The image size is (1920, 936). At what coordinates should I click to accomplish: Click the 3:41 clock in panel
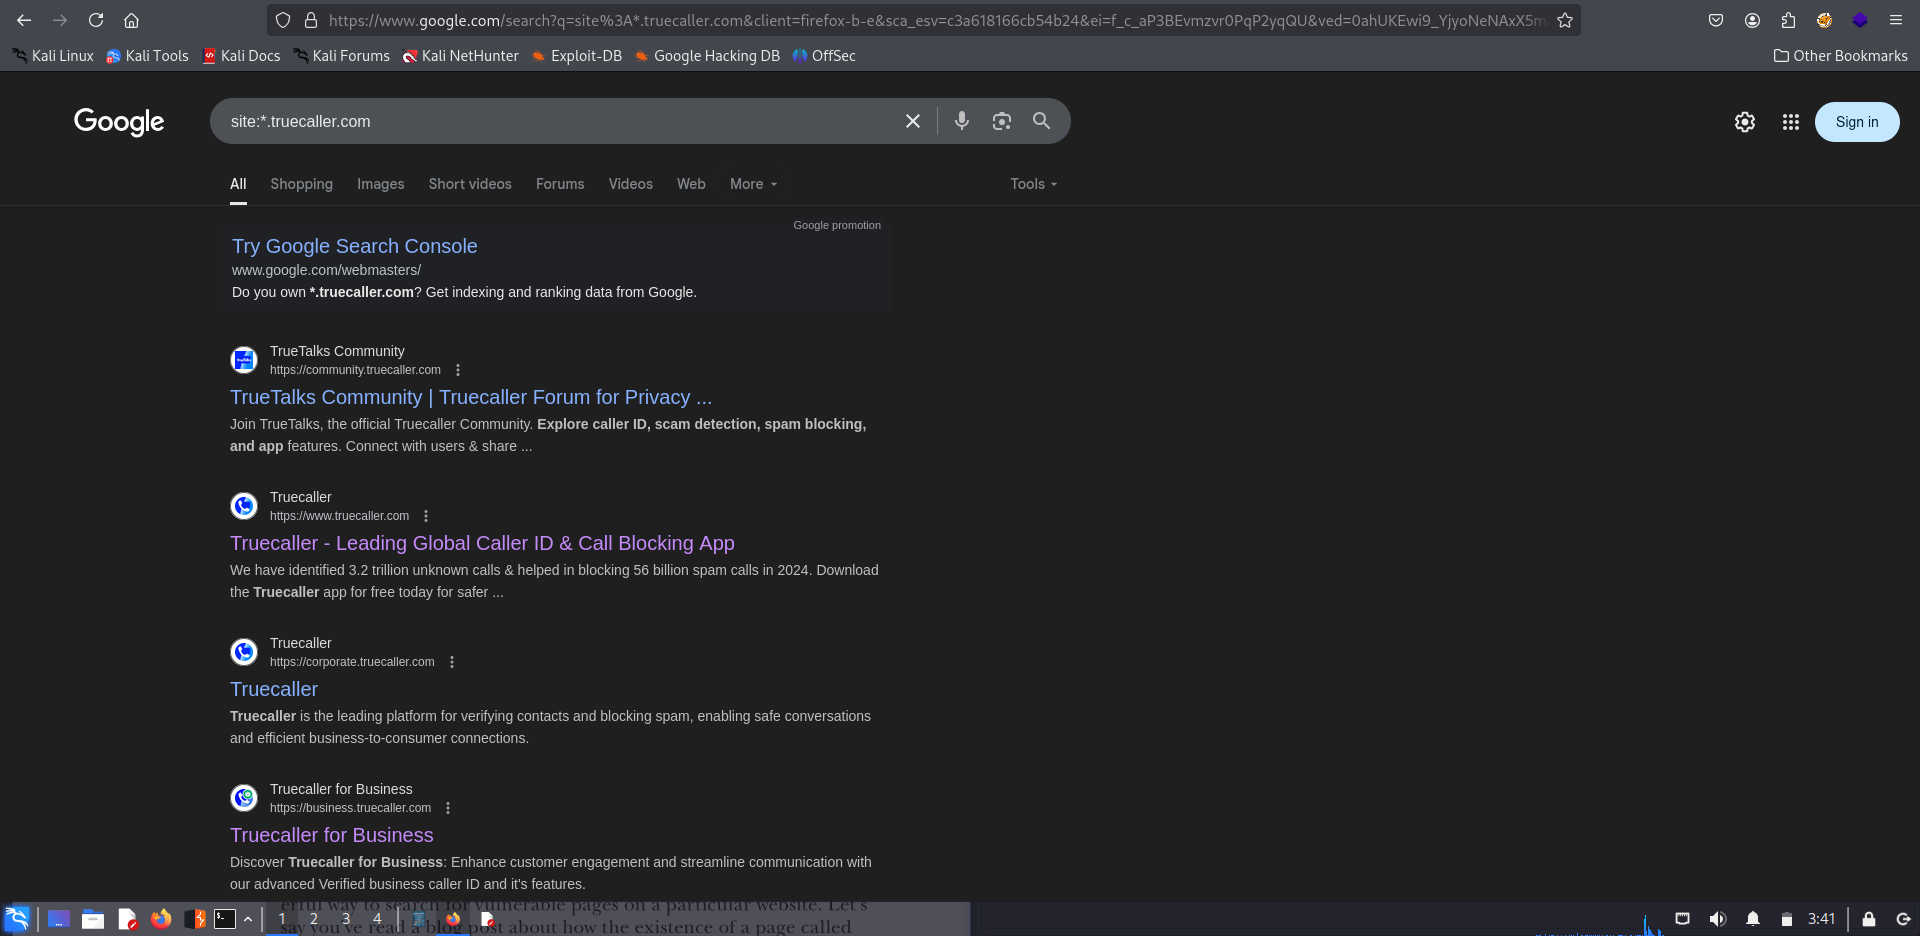point(1821,919)
